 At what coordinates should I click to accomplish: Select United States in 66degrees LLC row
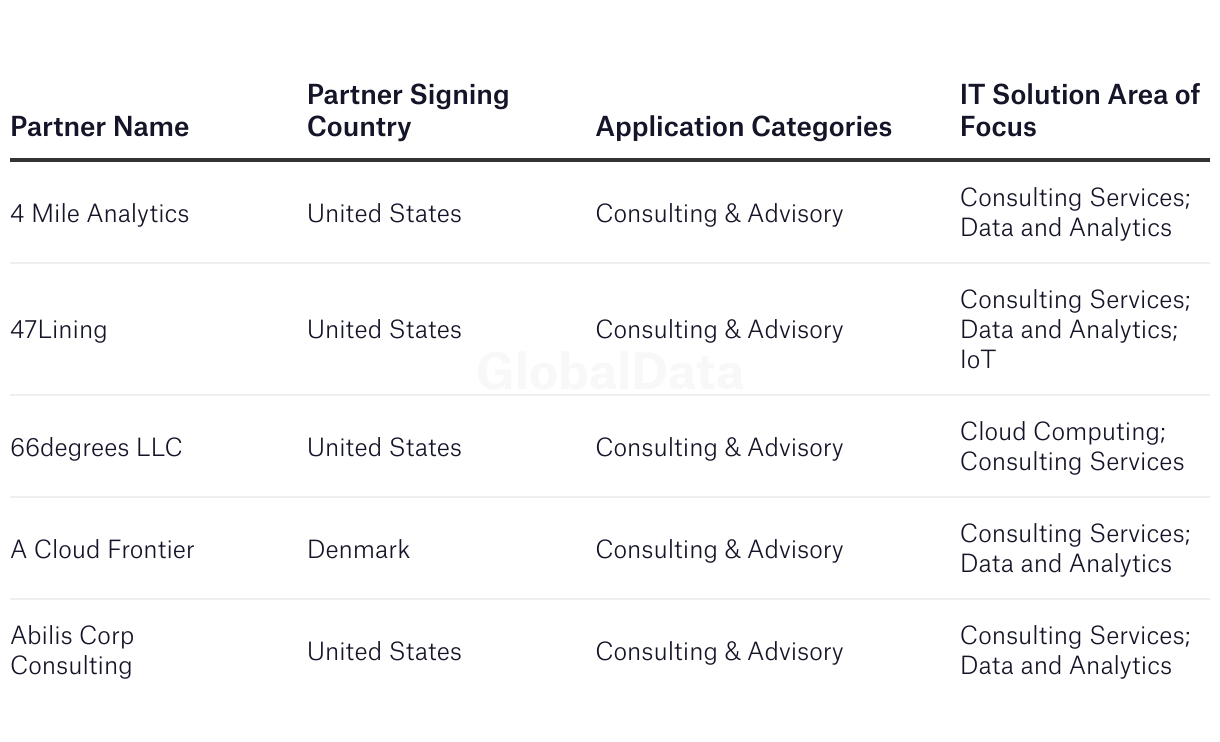[384, 448]
